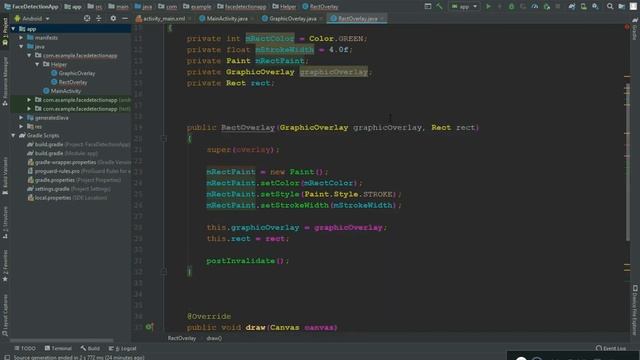Toggle tool window quick access at status bar corner
Screen dimensions: 640x360
click(7, 357)
